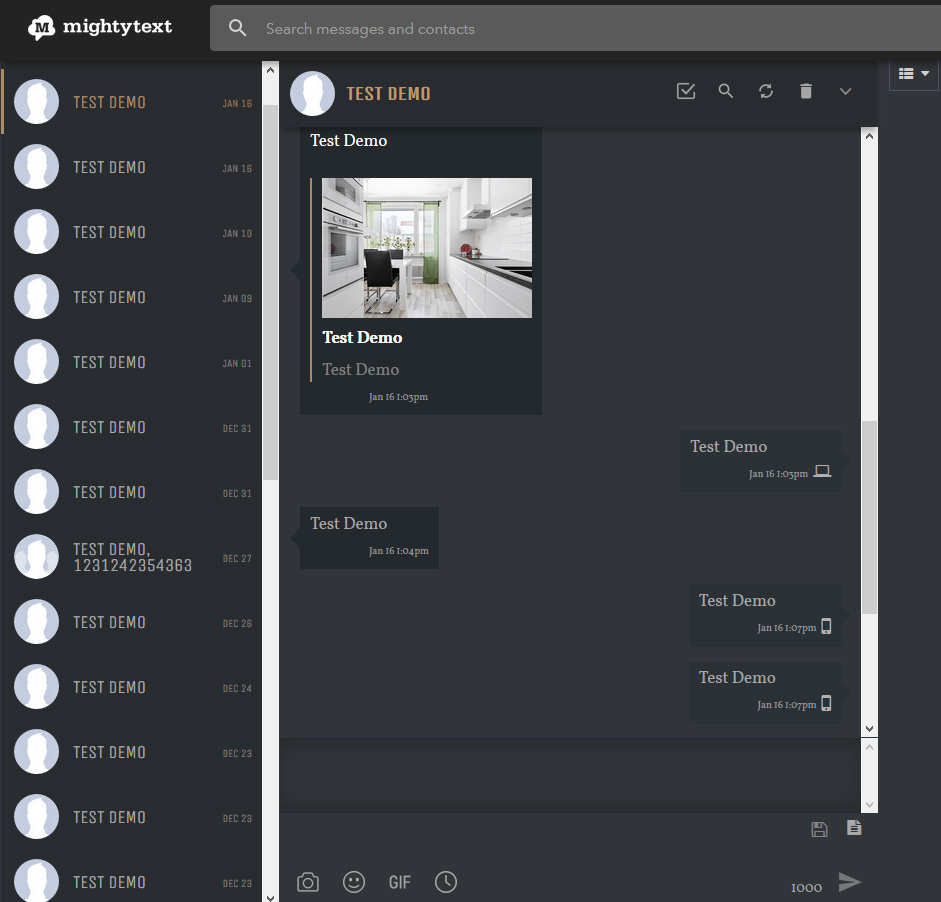This screenshot has width=941, height=902.
Task: Expand conversation options chevron
Action: coord(845,91)
